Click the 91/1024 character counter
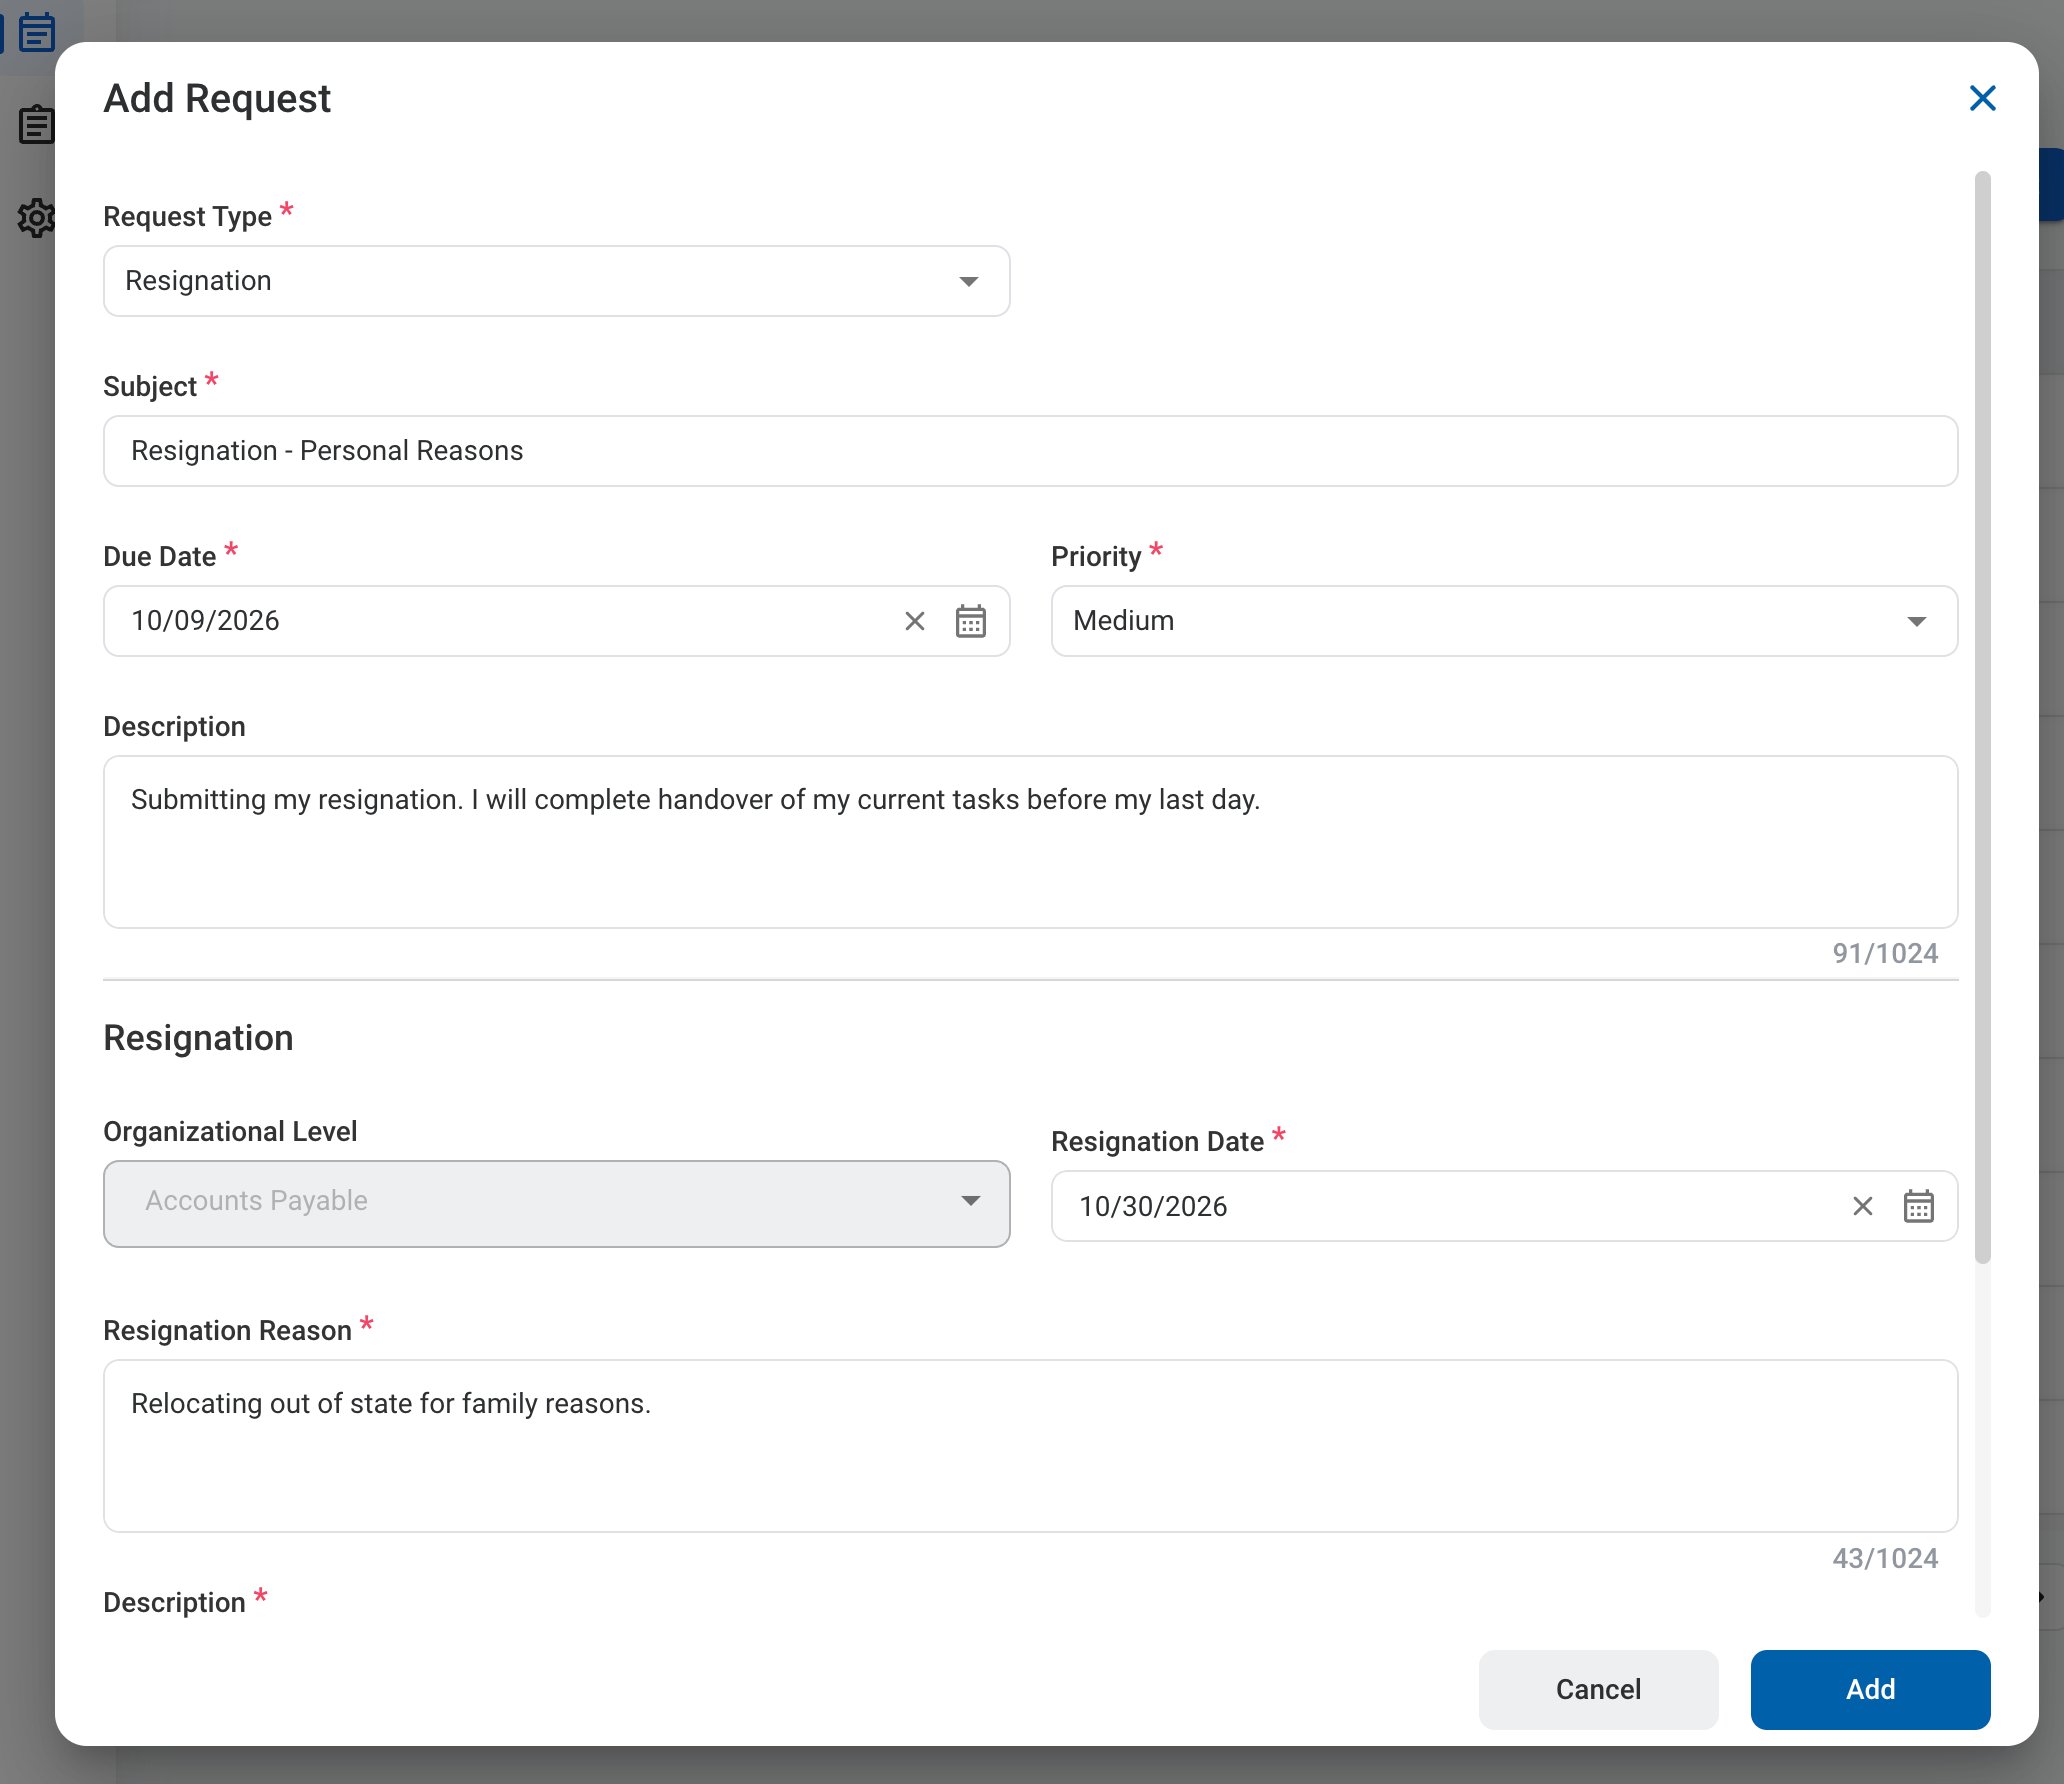2064x1784 pixels. click(x=1884, y=953)
